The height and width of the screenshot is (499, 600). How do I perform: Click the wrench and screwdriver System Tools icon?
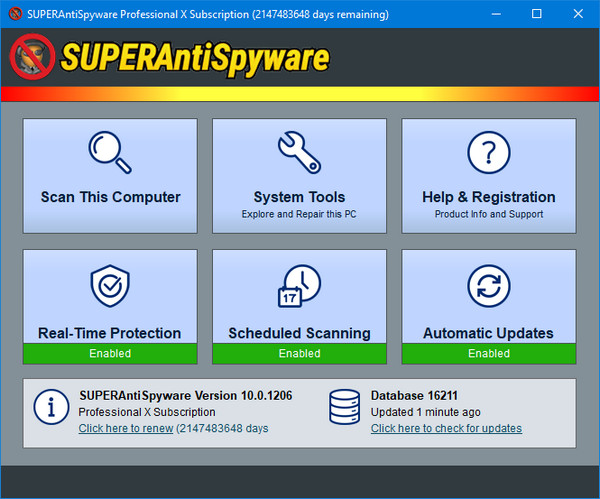(299, 153)
